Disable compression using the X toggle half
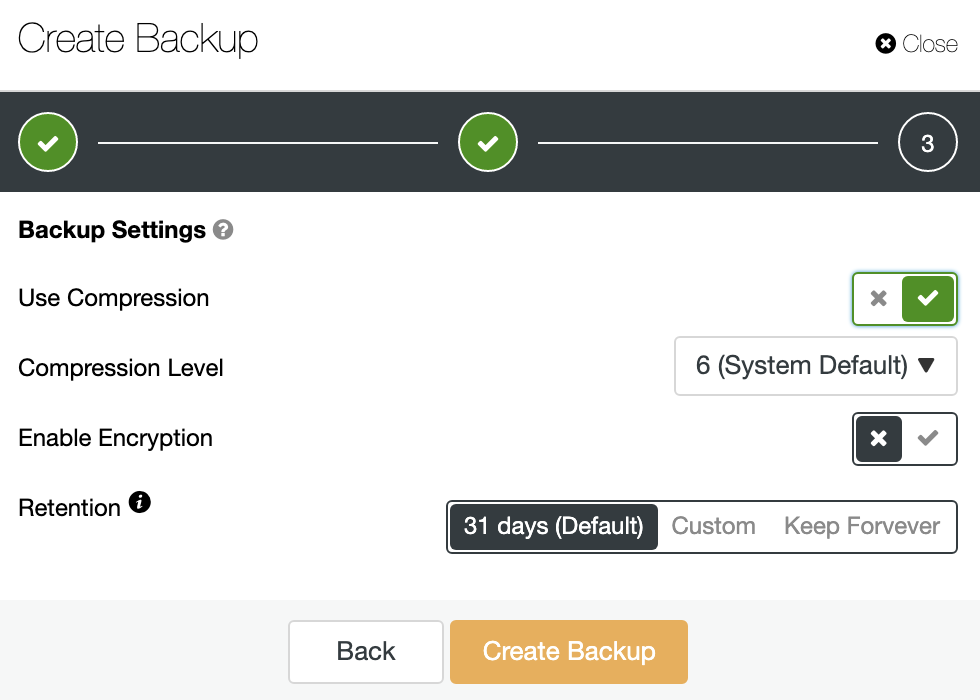This screenshot has width=980, height=700. tap(879, 298)
